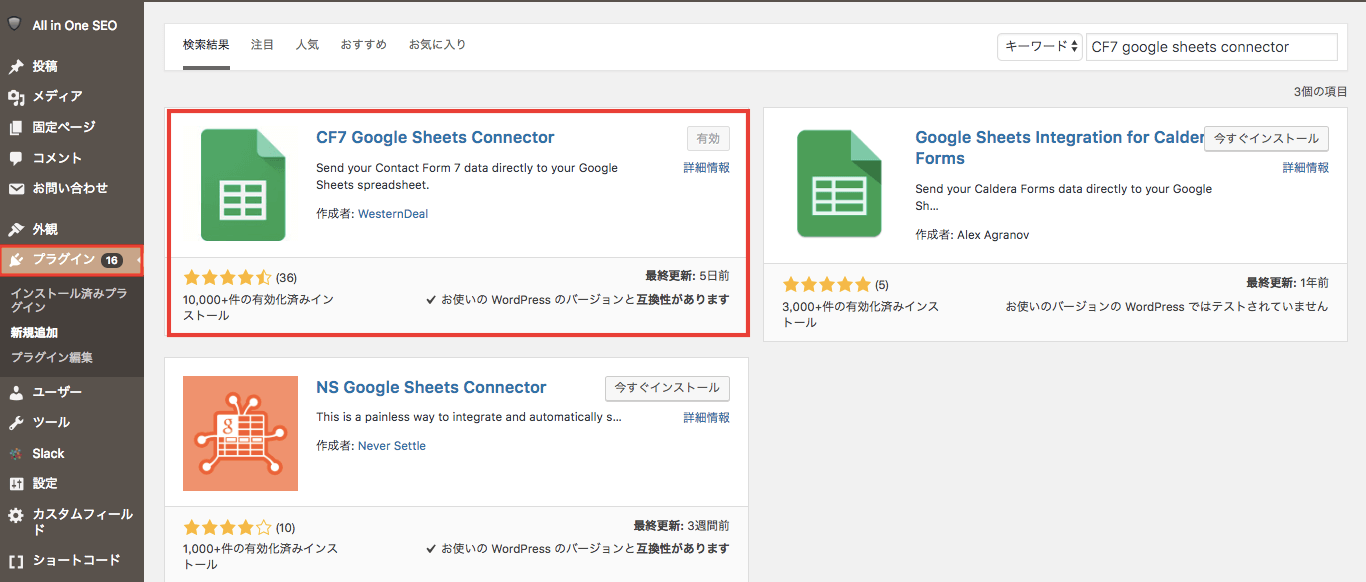Open the お気に入り tab
This screenshot has width=1366, height=582.
pyautogui.click(x=437, y=45)
